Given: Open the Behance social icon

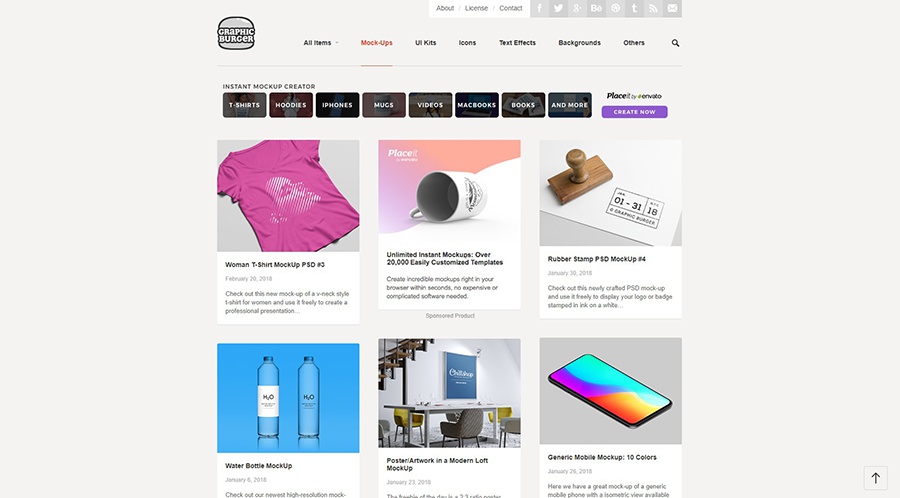Looking at the screenshot, I should (596, 9).
